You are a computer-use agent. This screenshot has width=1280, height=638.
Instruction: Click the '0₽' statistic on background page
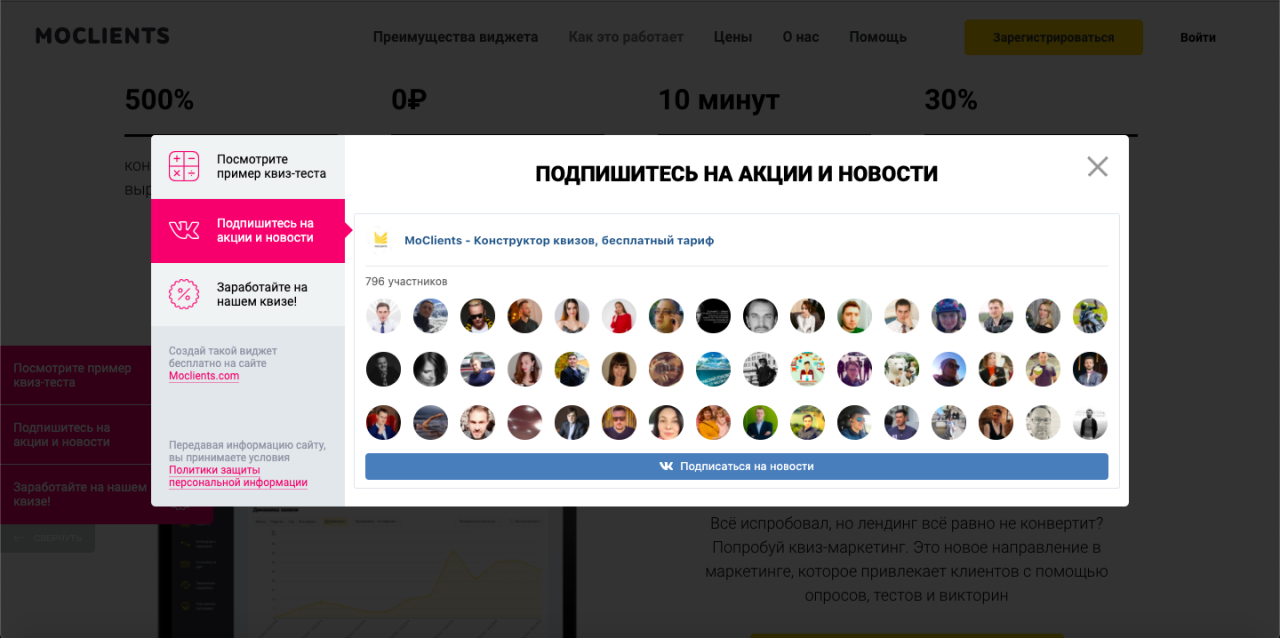(x=409, y=100)
